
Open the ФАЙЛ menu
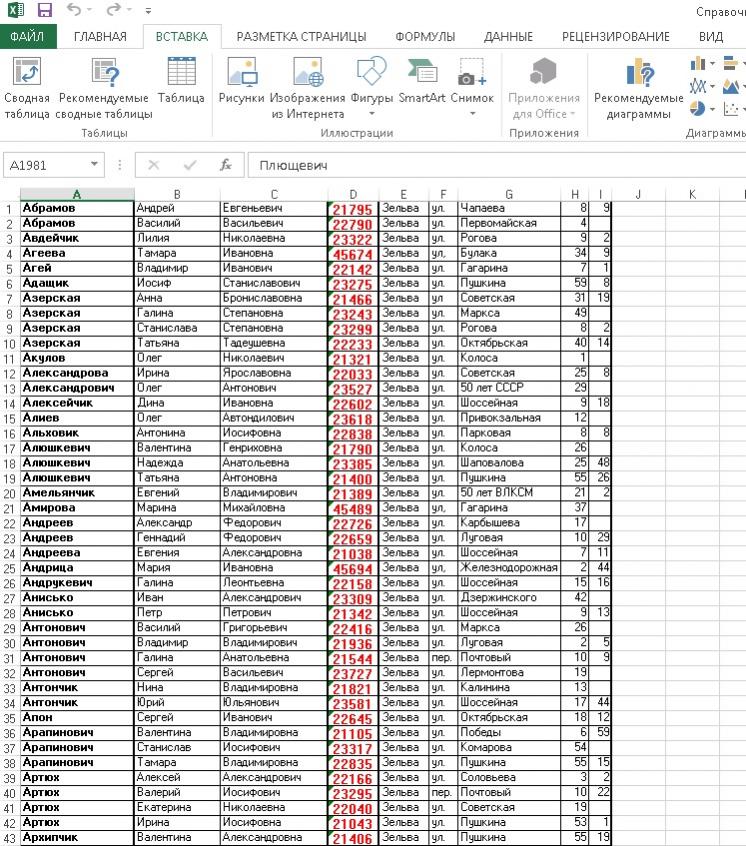pos(27,37)
